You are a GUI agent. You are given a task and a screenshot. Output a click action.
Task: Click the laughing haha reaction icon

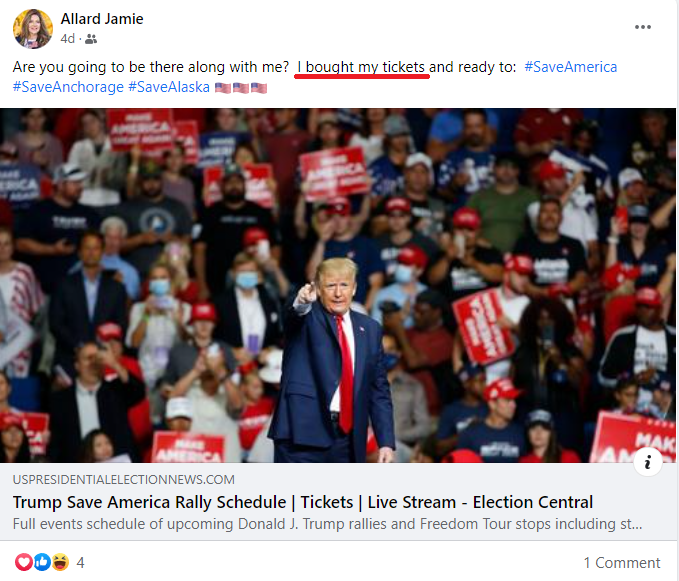click(61, 562)
